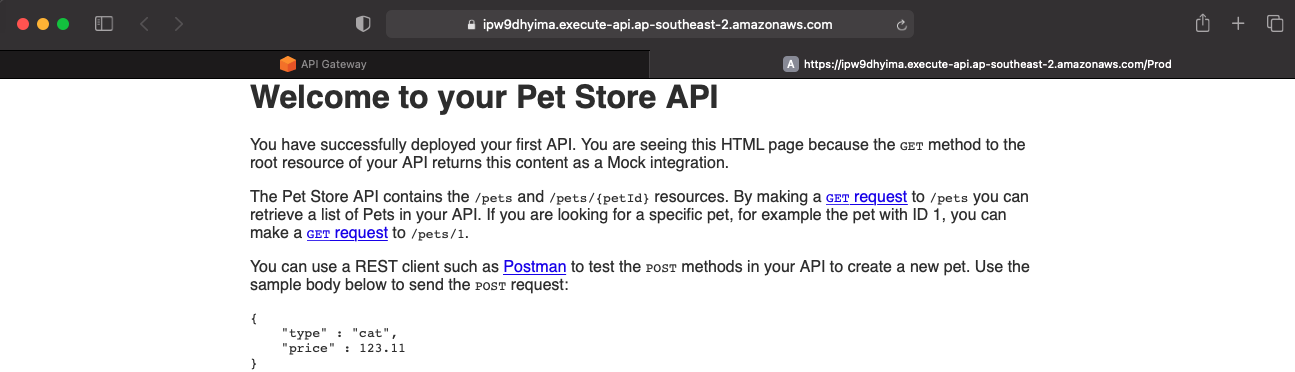Show tab overview icon

[1274, 24]
